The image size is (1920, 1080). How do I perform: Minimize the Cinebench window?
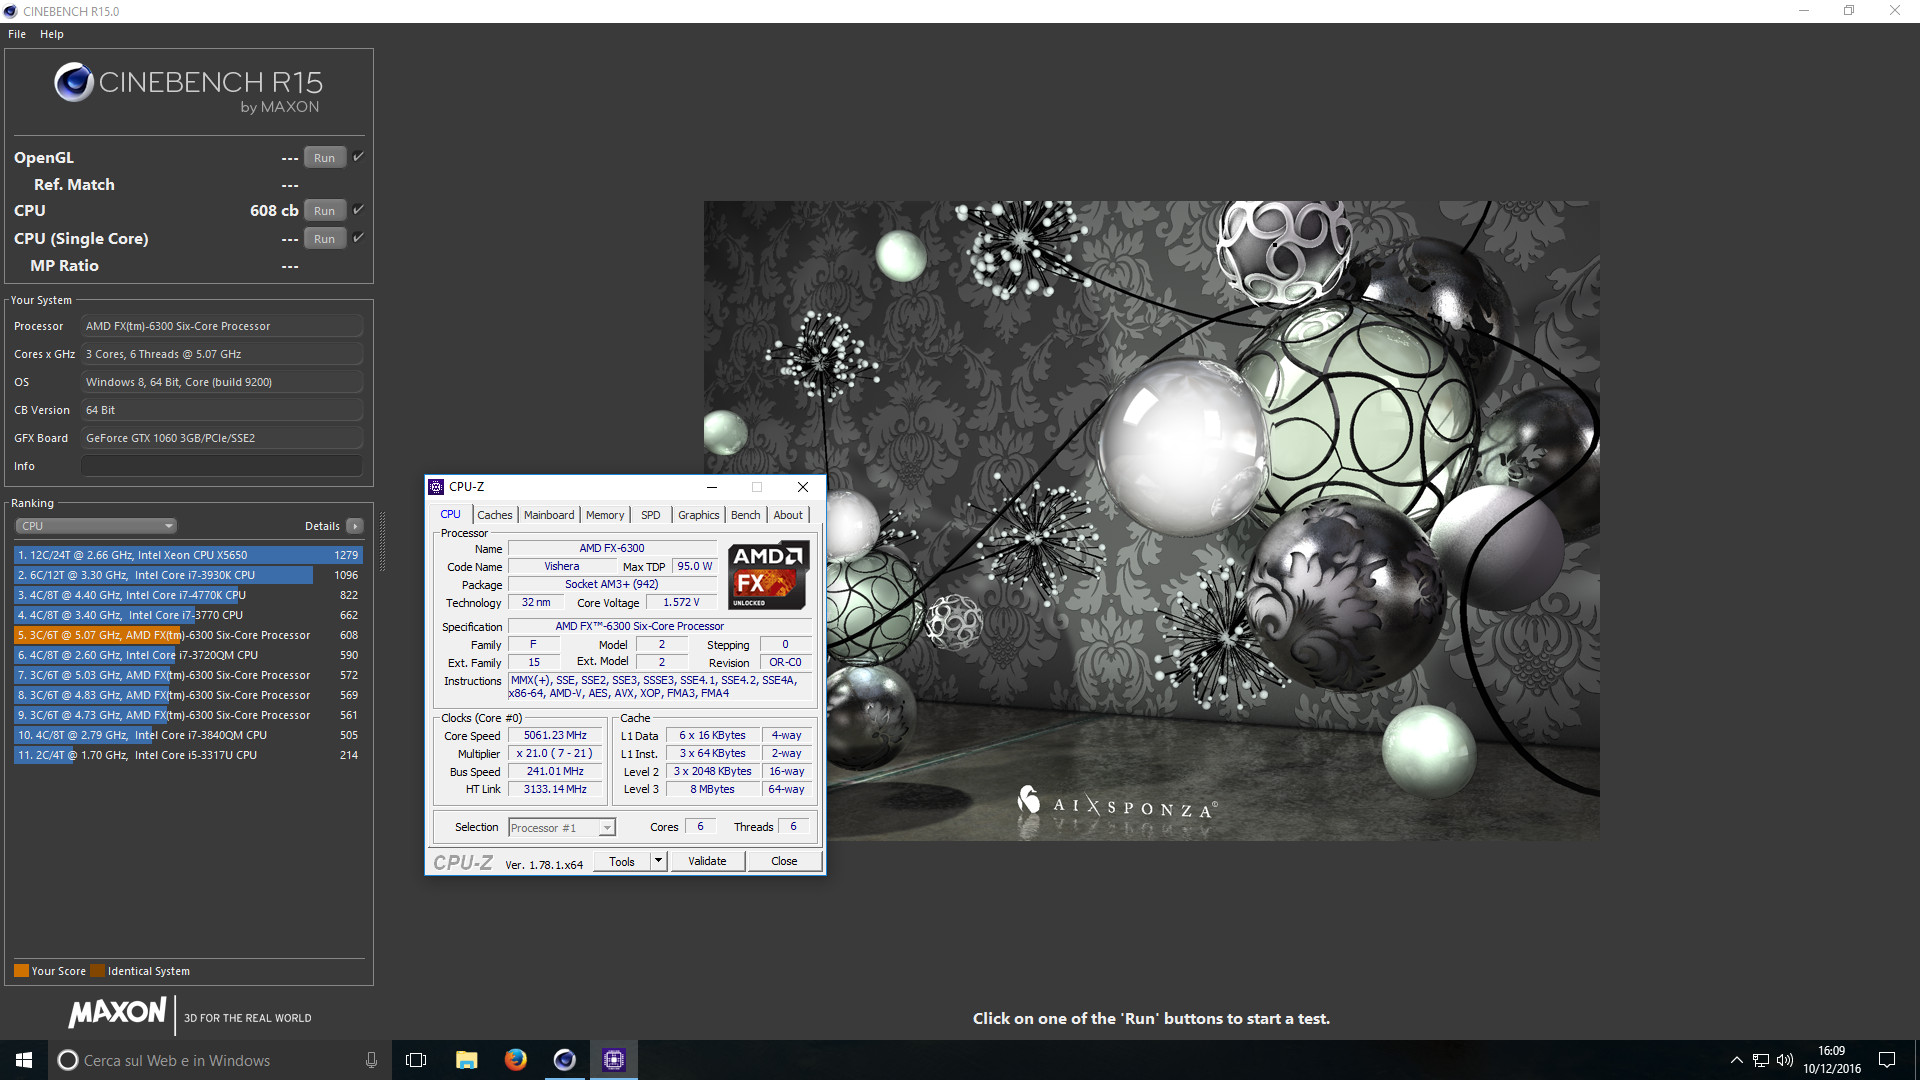pos(1804,11)
